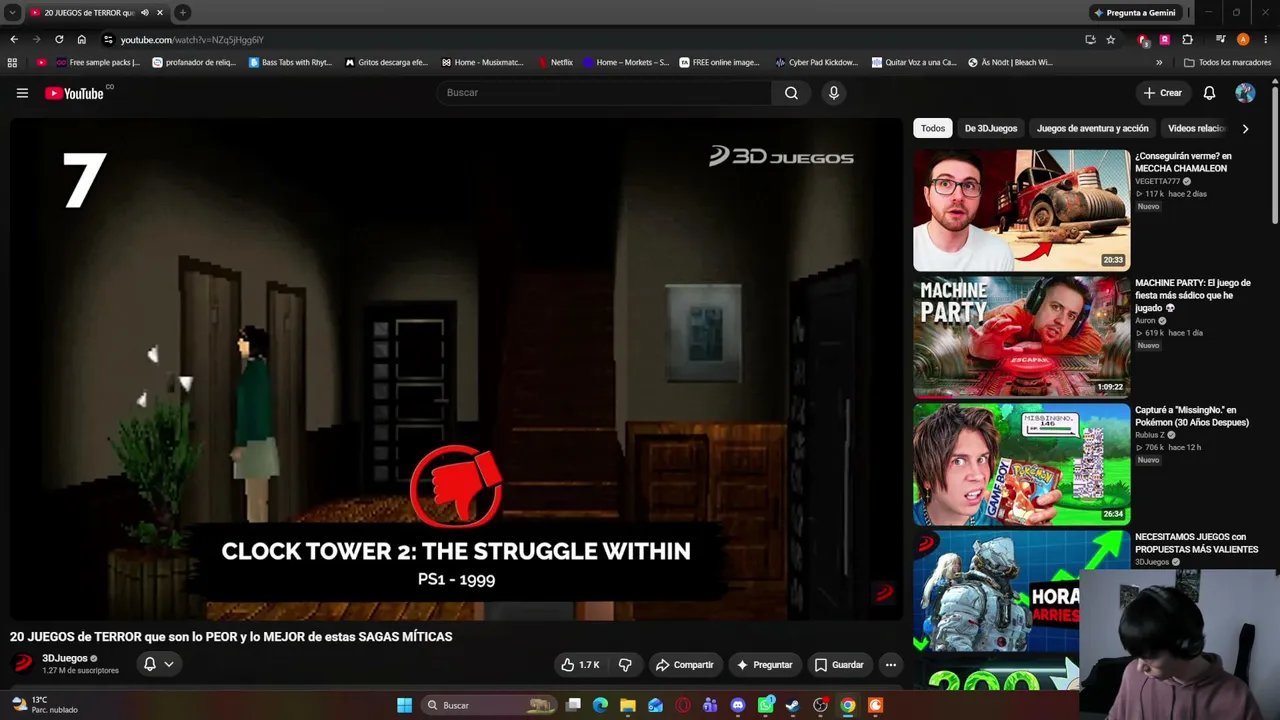Open the 3DJuegos channel name link
Screen dimensions: 1280x720
pos(65,658)
